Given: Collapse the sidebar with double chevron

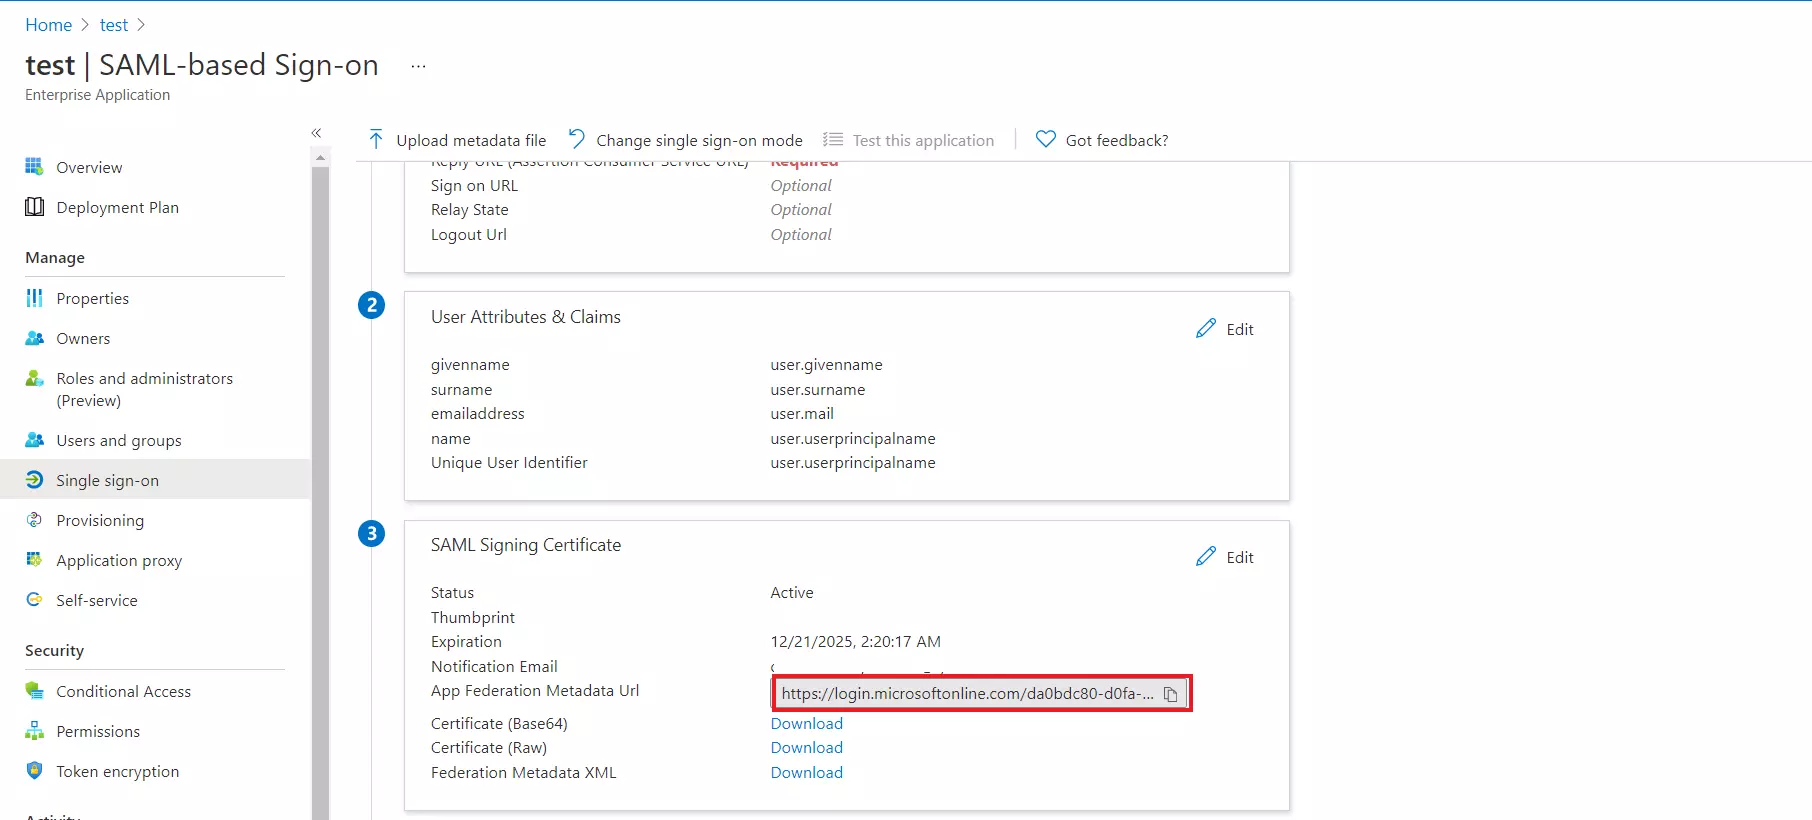Looking at the screenshot, I should 316,133.
